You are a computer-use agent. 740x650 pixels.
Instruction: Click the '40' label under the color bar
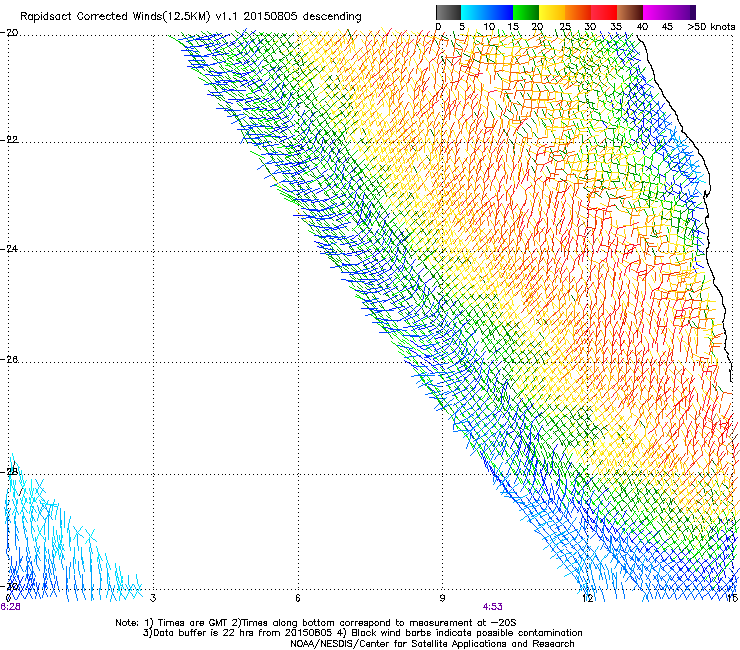click(642, 27)
